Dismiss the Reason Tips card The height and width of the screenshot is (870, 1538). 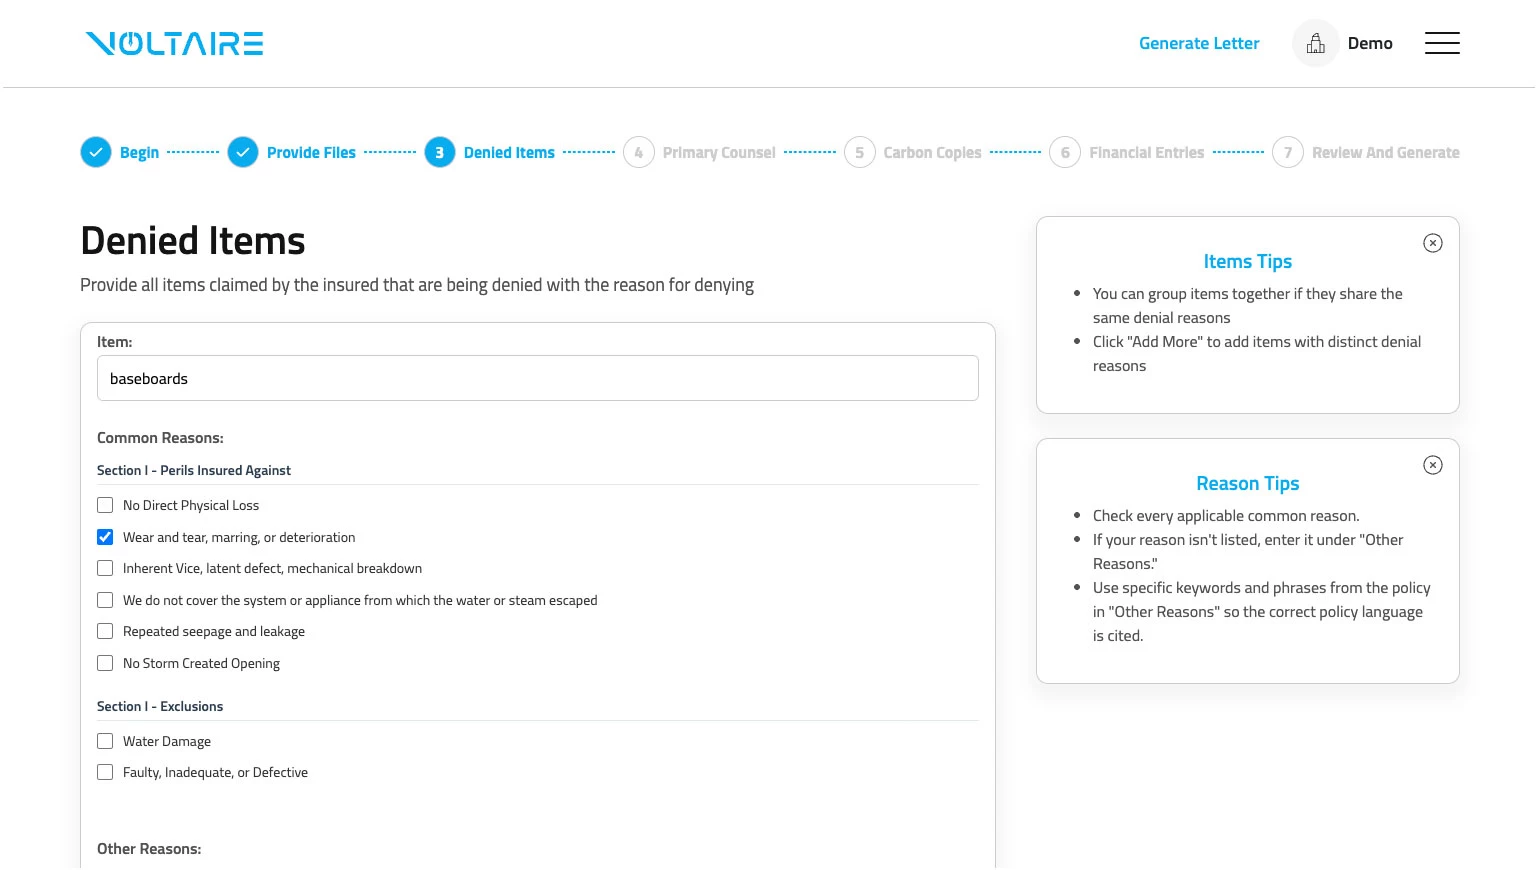[1433, 465]
